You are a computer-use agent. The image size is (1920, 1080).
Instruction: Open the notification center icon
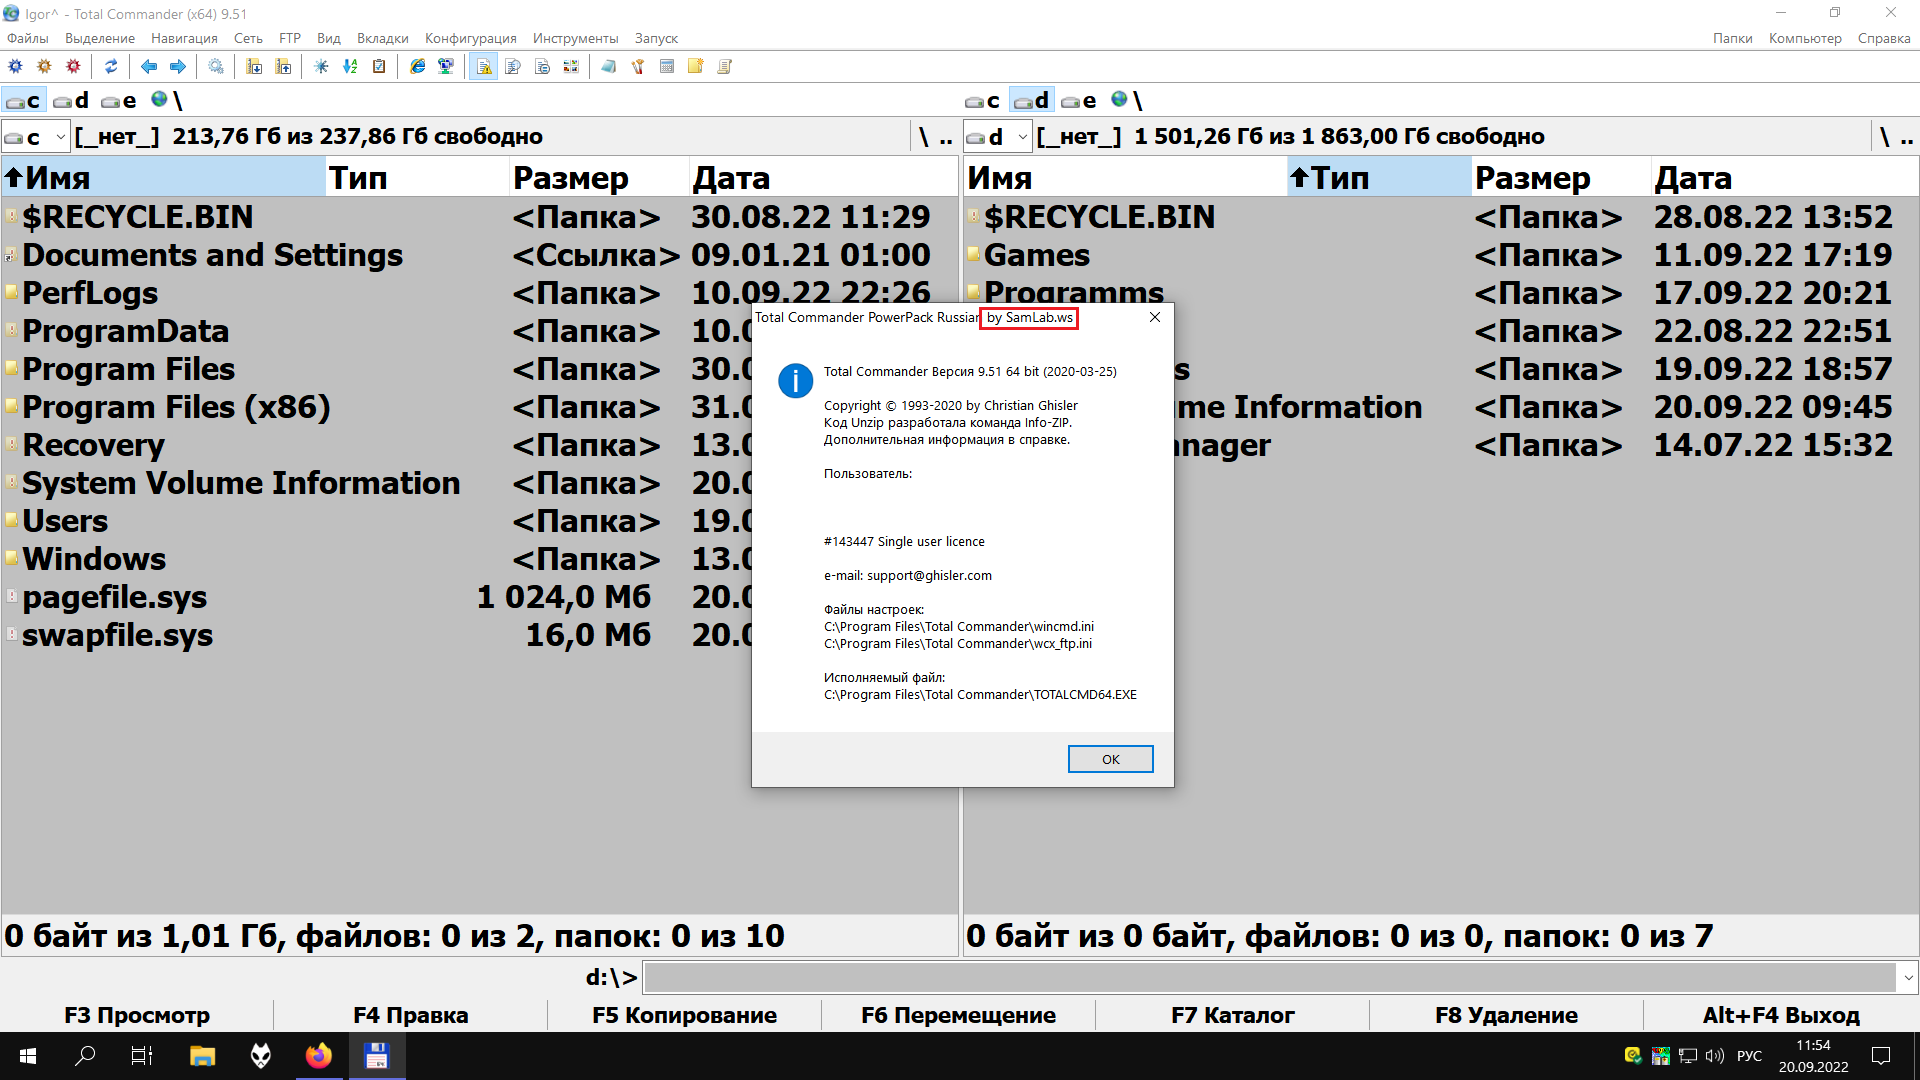coord(1881,1056)
